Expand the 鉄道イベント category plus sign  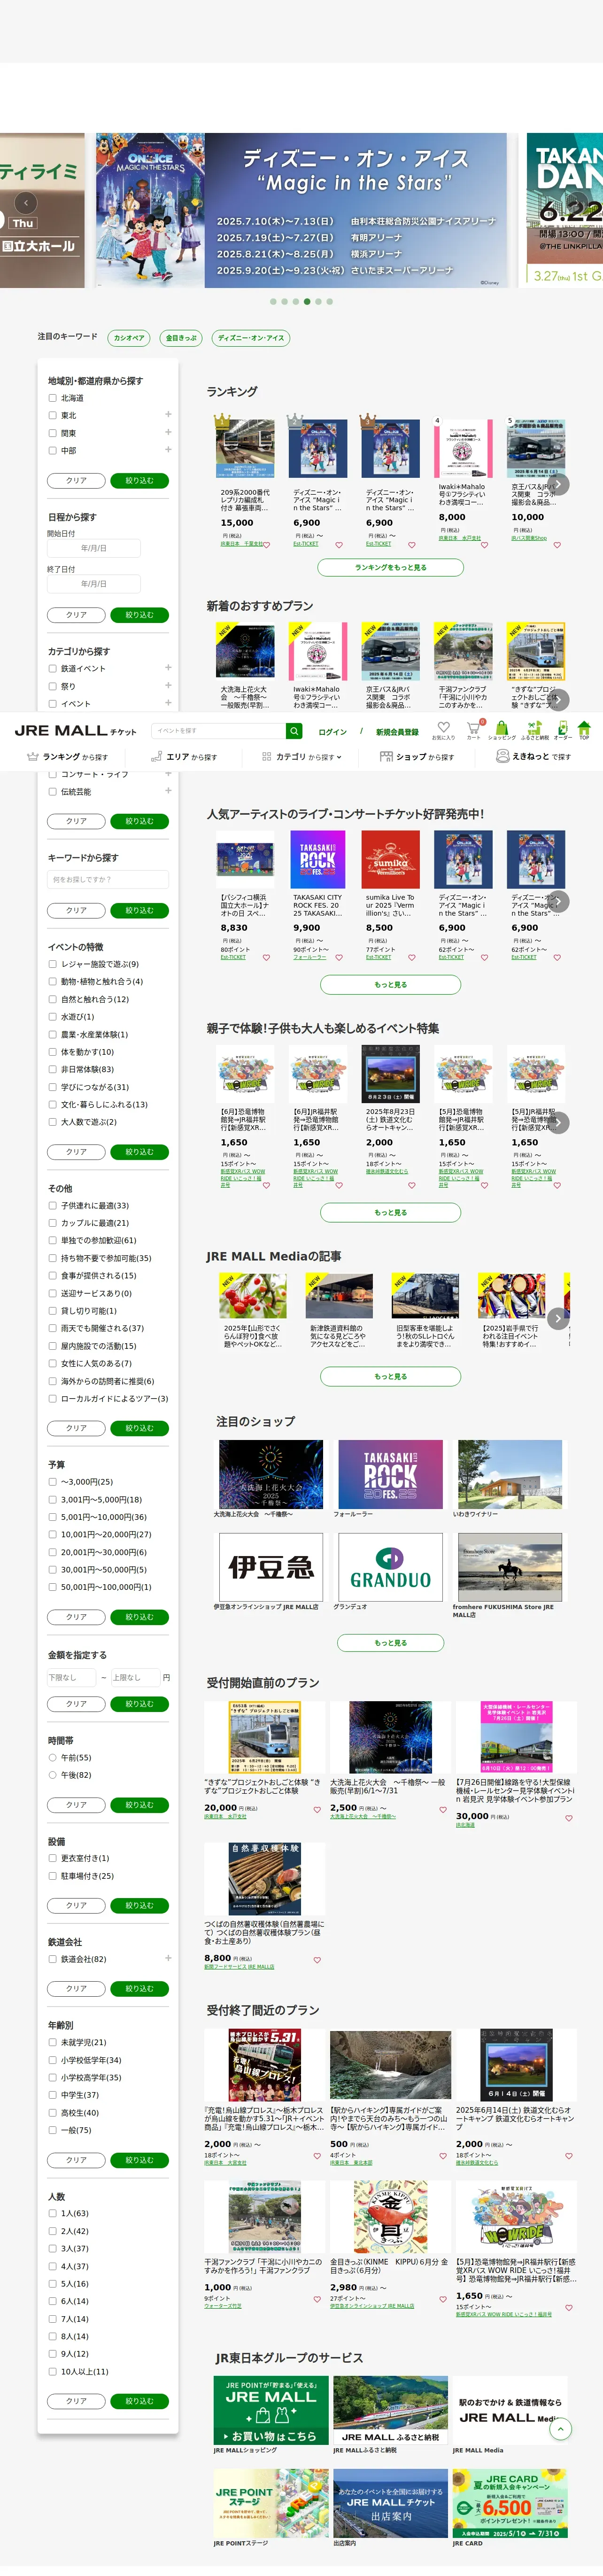[168, 668]
